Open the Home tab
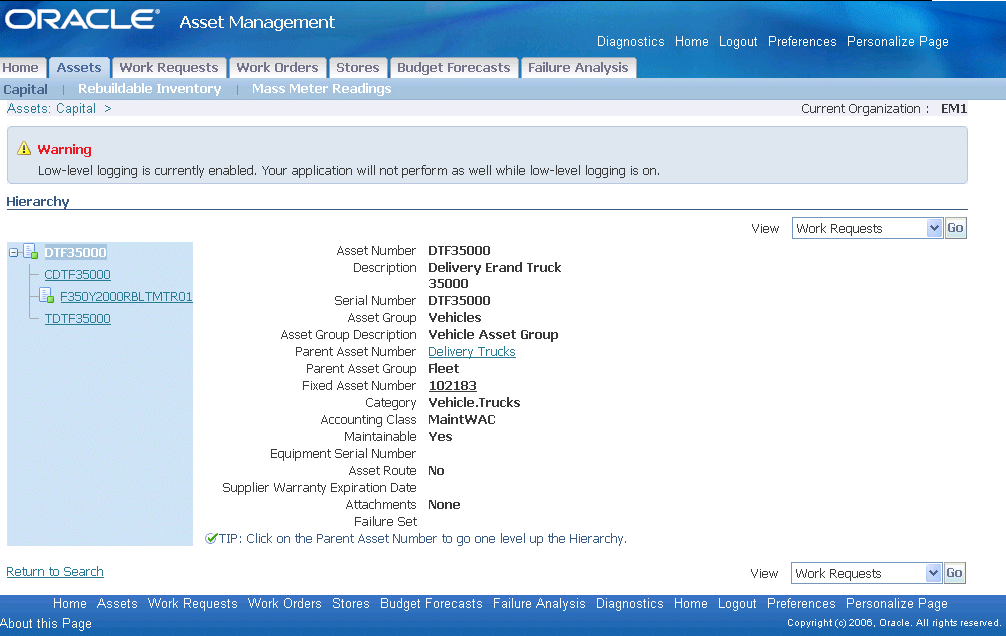Viewport: 1006px width, 636px height. click(x=21, y=68)
